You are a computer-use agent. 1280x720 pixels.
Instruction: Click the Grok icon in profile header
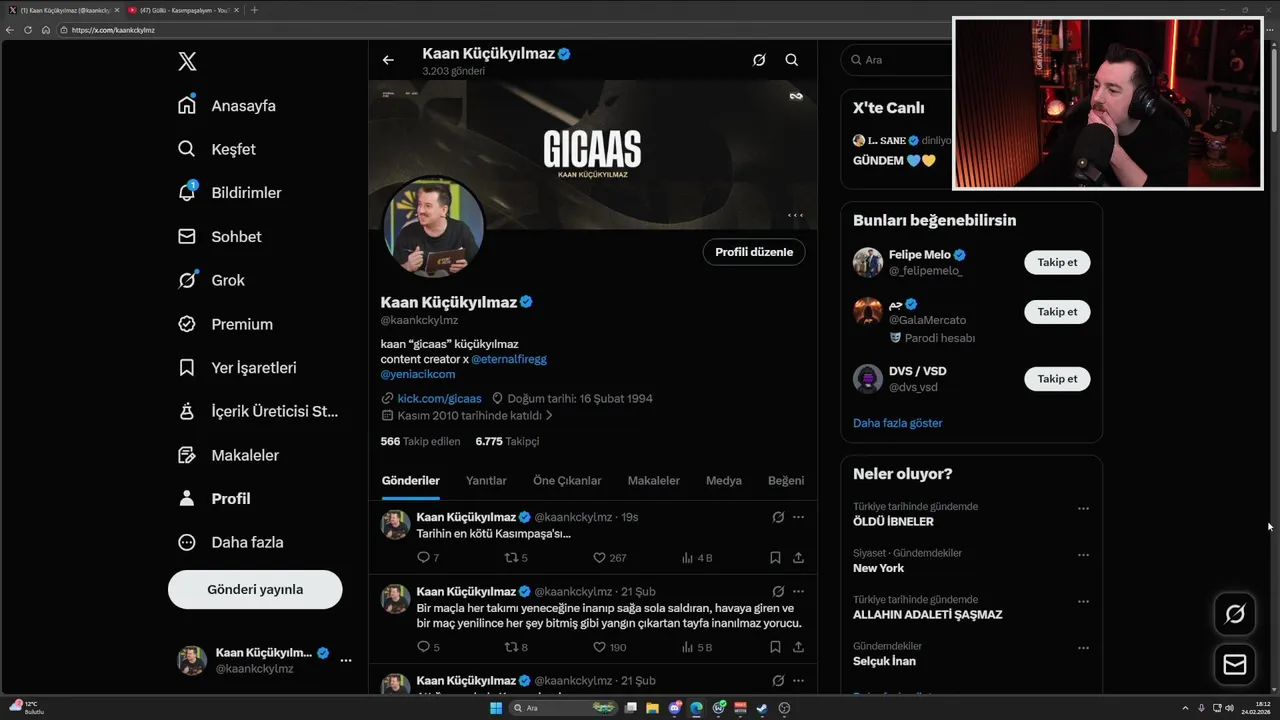(759, 60)
